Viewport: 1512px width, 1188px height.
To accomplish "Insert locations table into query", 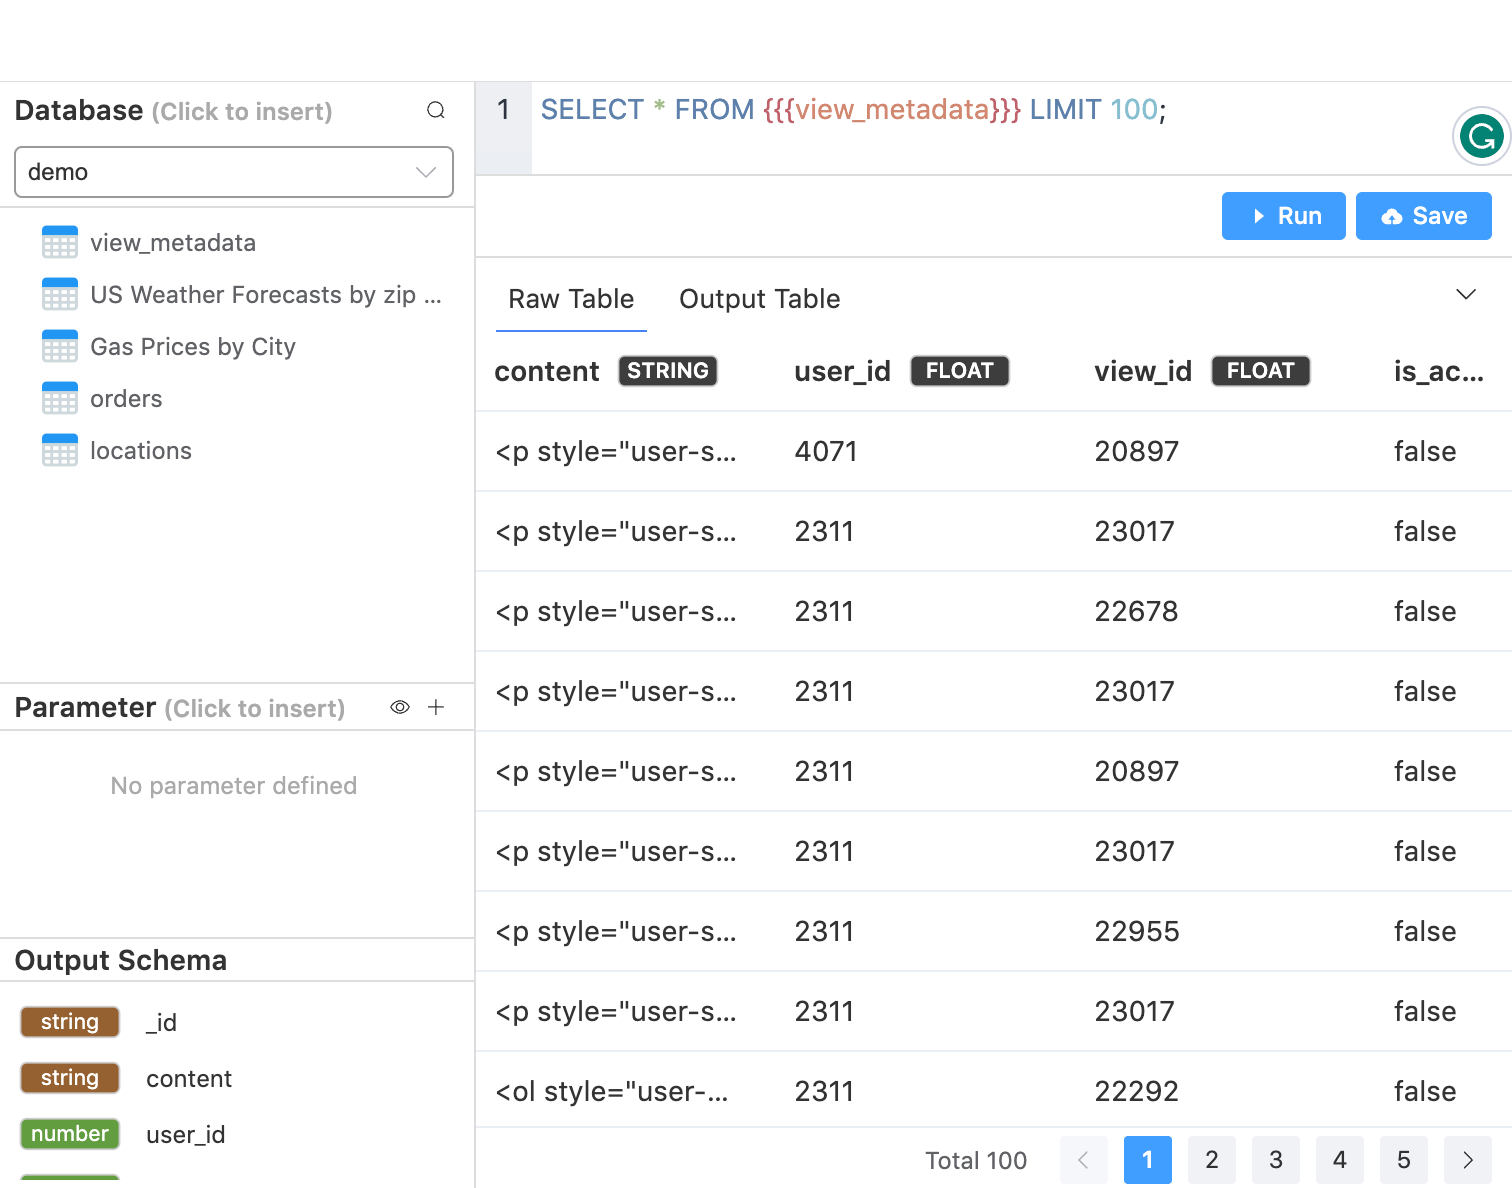I will pyautogui.click(x=141, y=451).
